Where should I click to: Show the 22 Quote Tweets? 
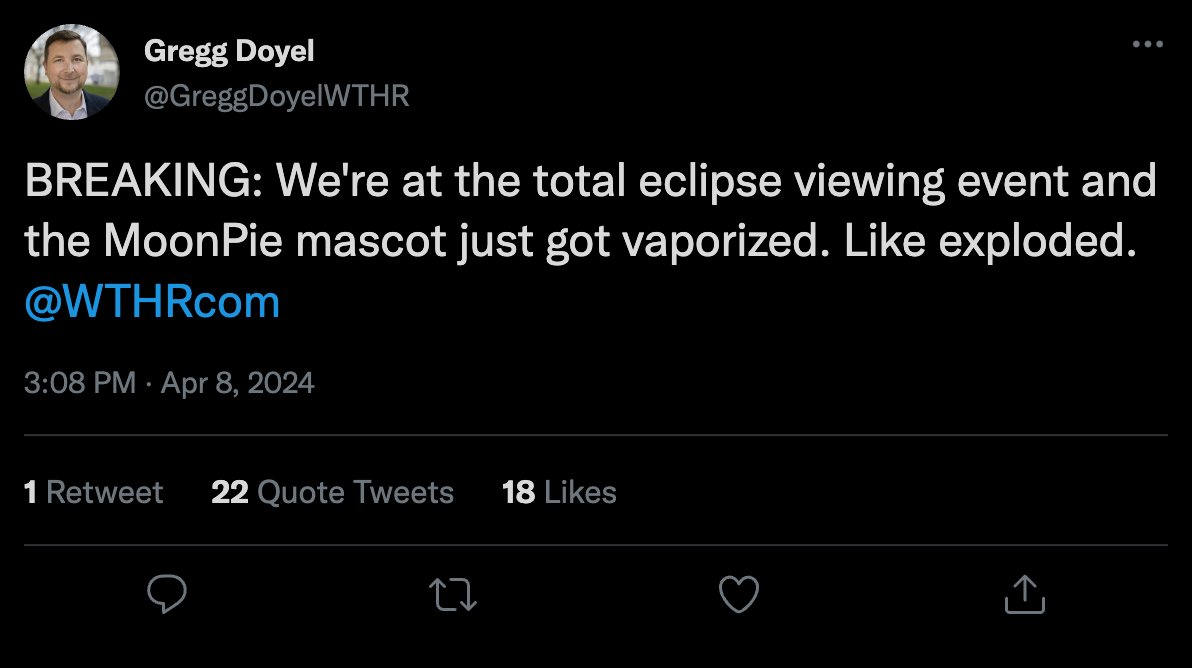(x=333, y=492)
